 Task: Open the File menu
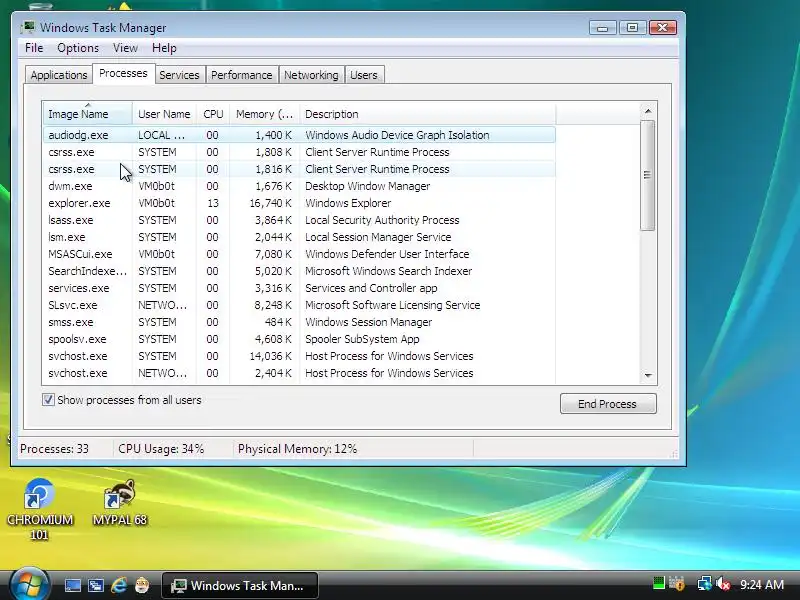[x=34, y=48]
